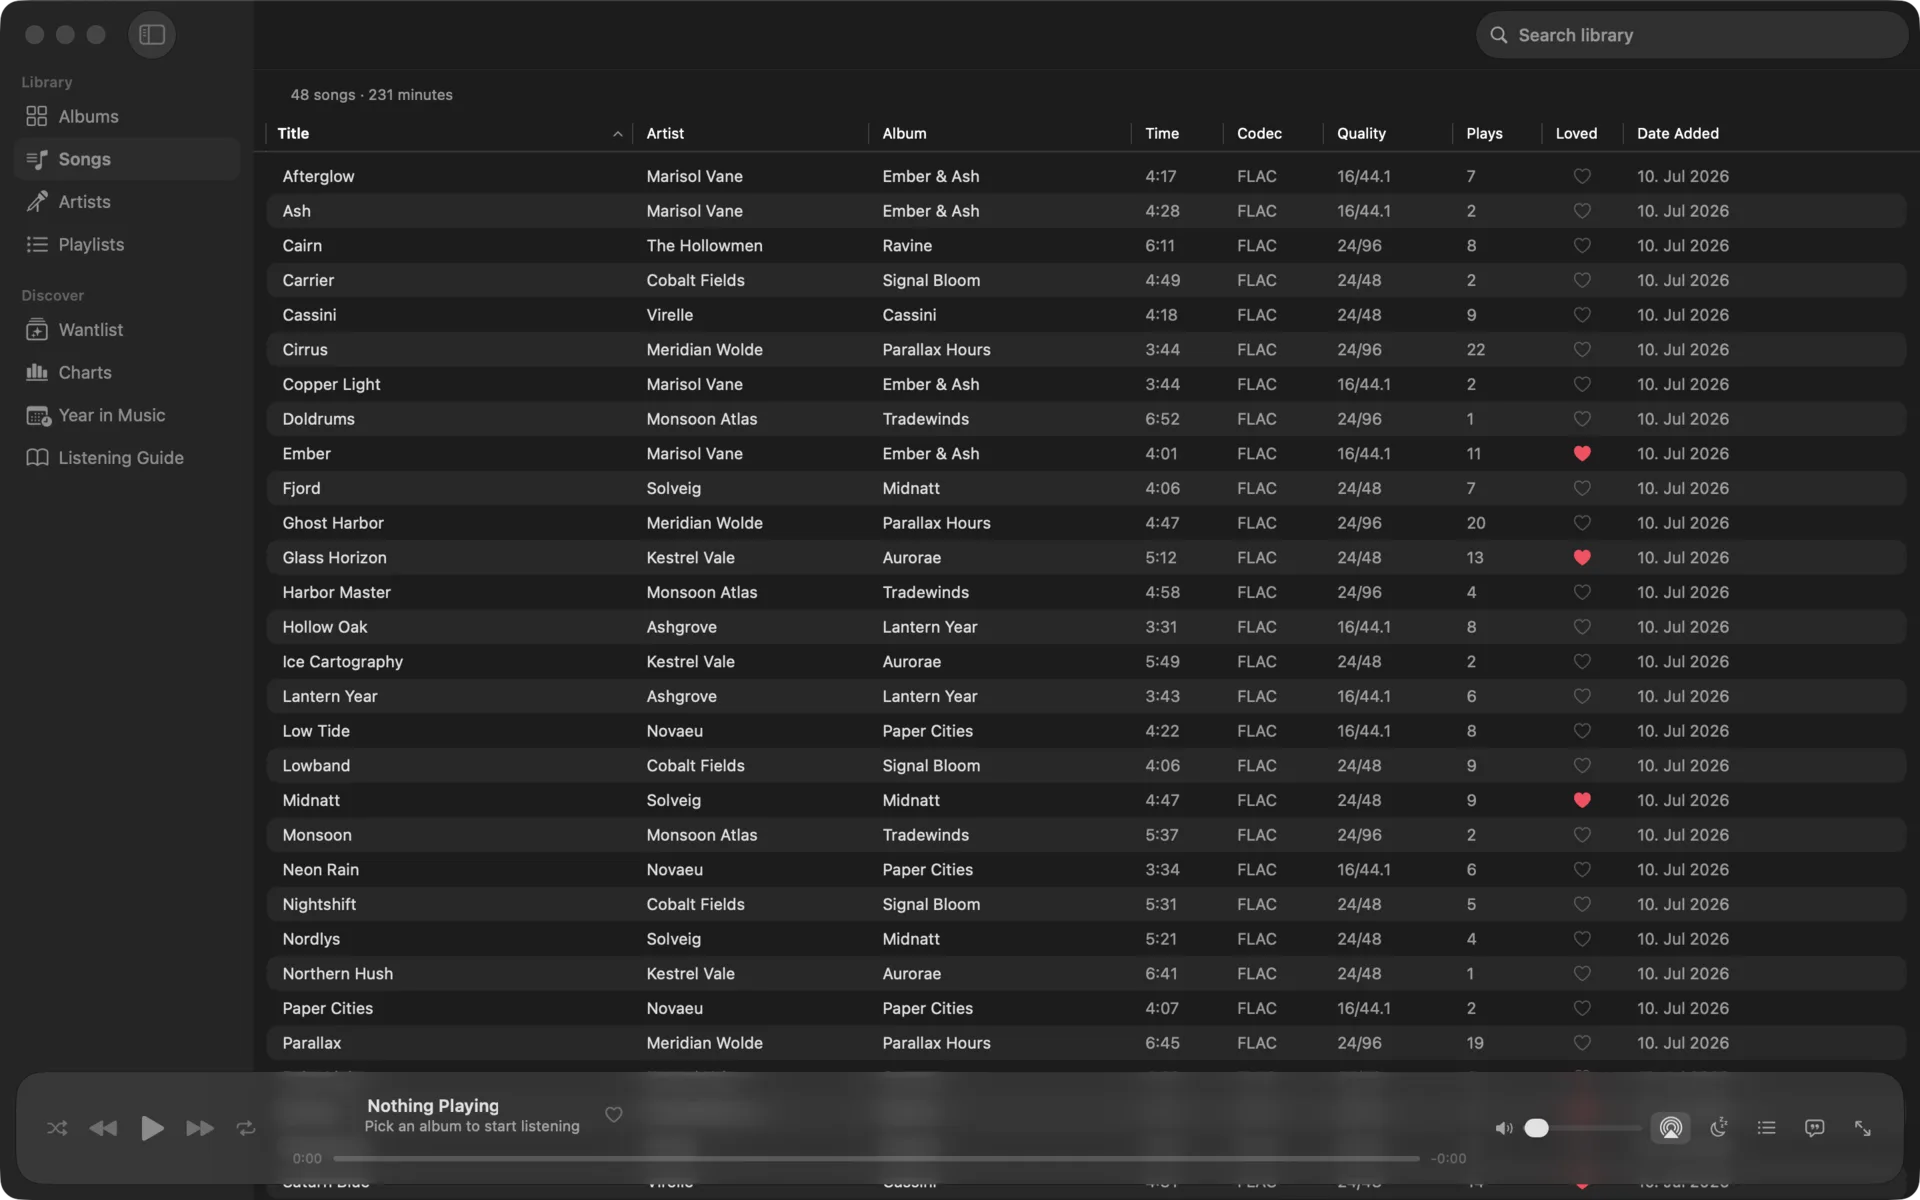Sort by Quality column header

(x=1361, y=133)
